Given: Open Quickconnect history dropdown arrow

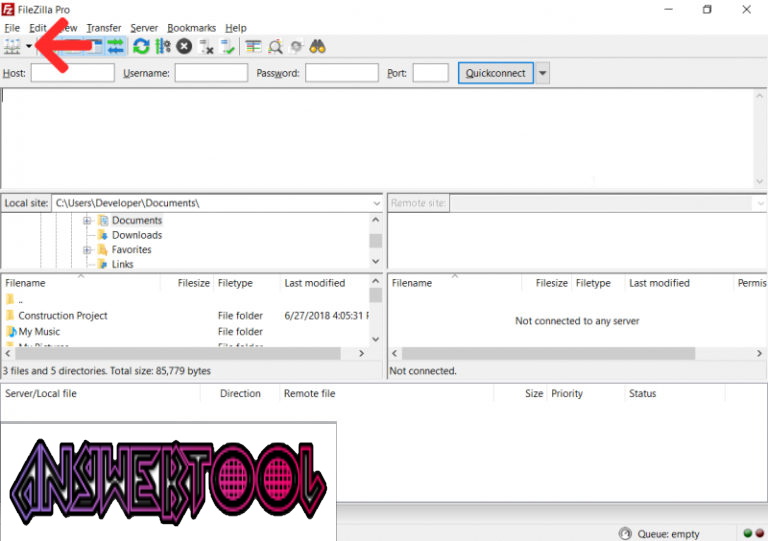Looking at the screenshot, I should pyautogui.click(x=542, y=73).
